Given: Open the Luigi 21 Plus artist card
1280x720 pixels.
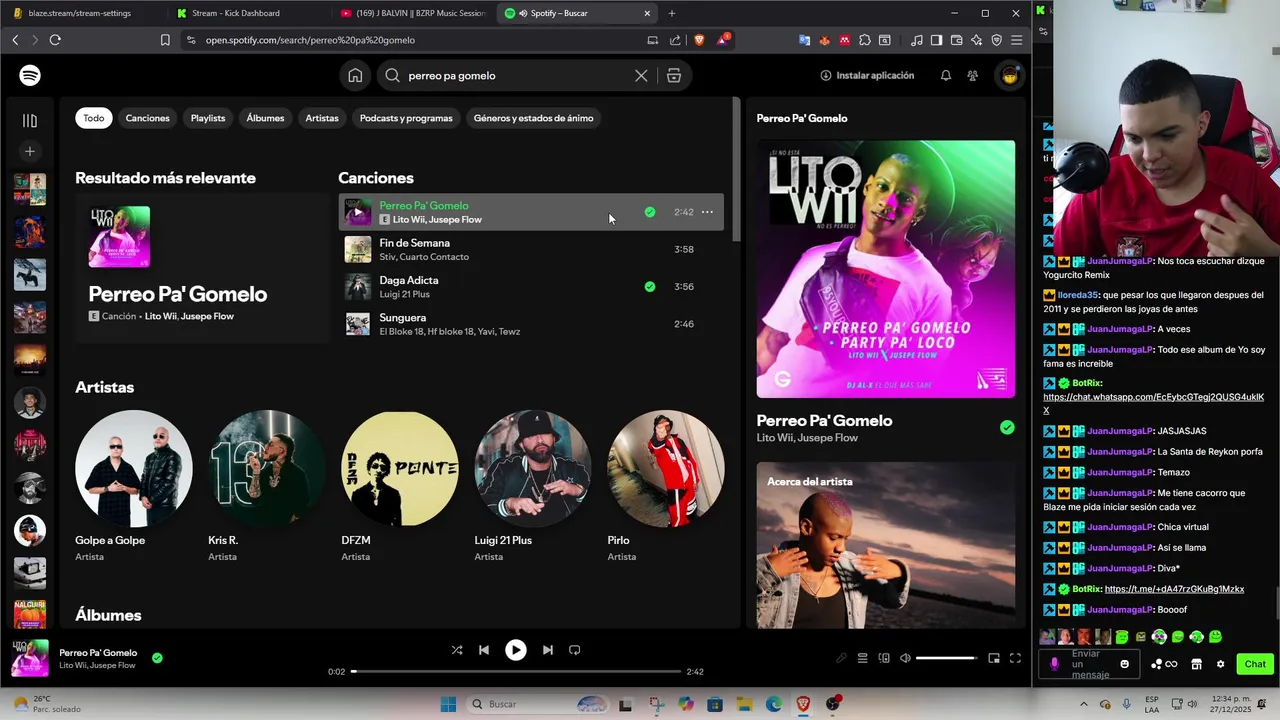Looking at the screenshot, I should coord(532,485).
